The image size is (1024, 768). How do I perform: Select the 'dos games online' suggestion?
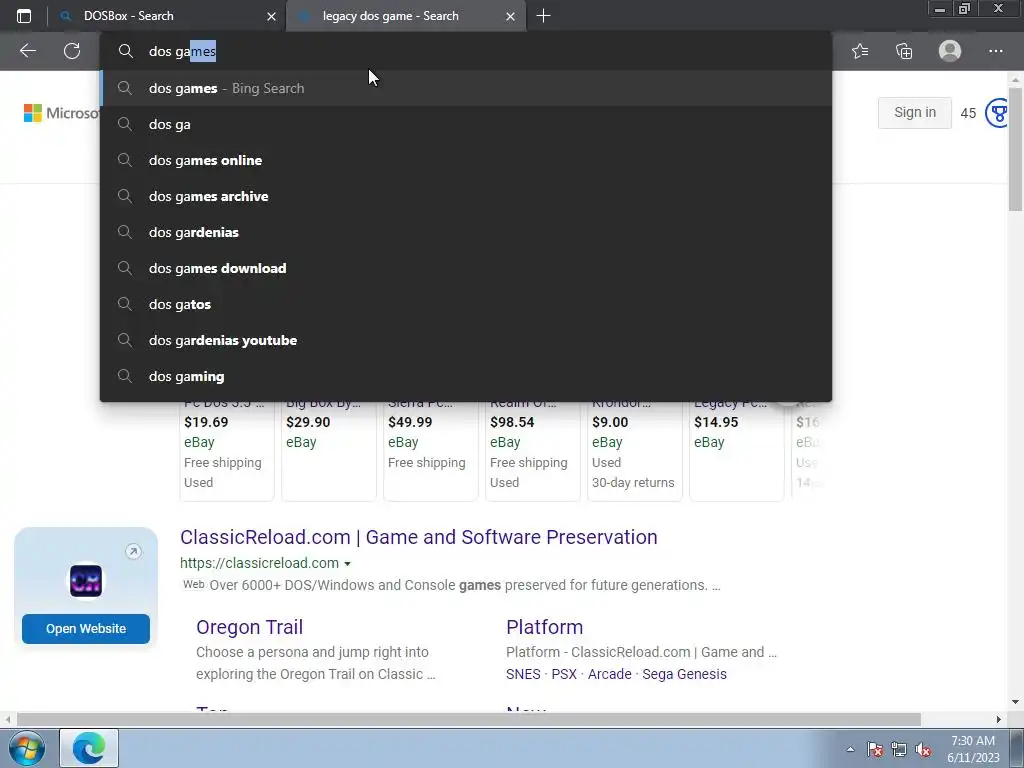tap(466, 160)
